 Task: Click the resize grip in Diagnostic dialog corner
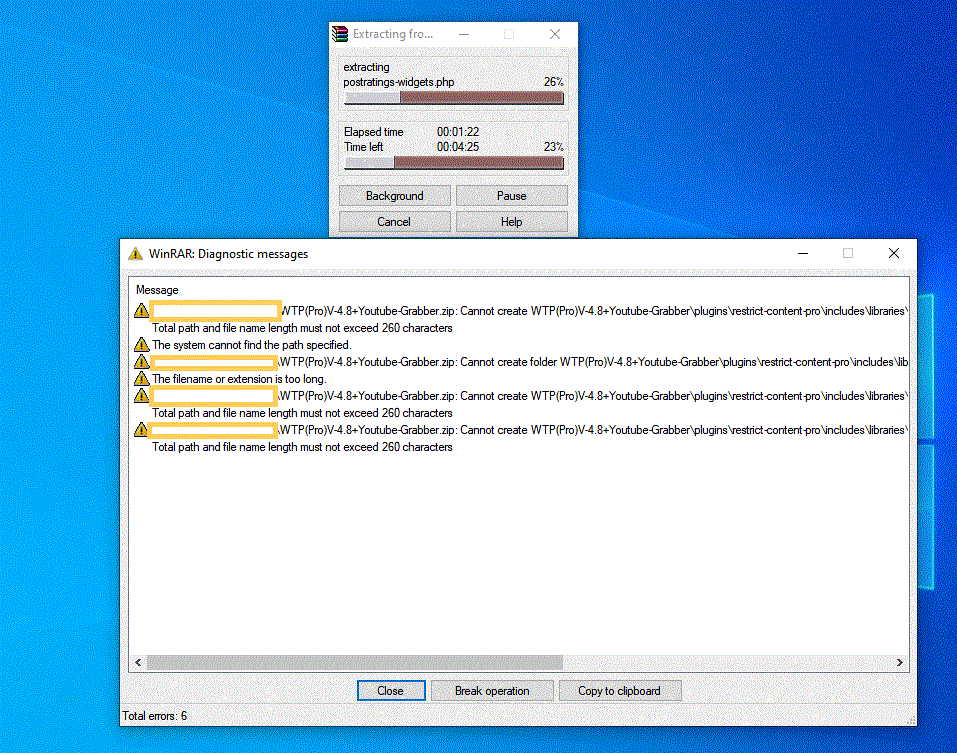(x=911, y=721)
